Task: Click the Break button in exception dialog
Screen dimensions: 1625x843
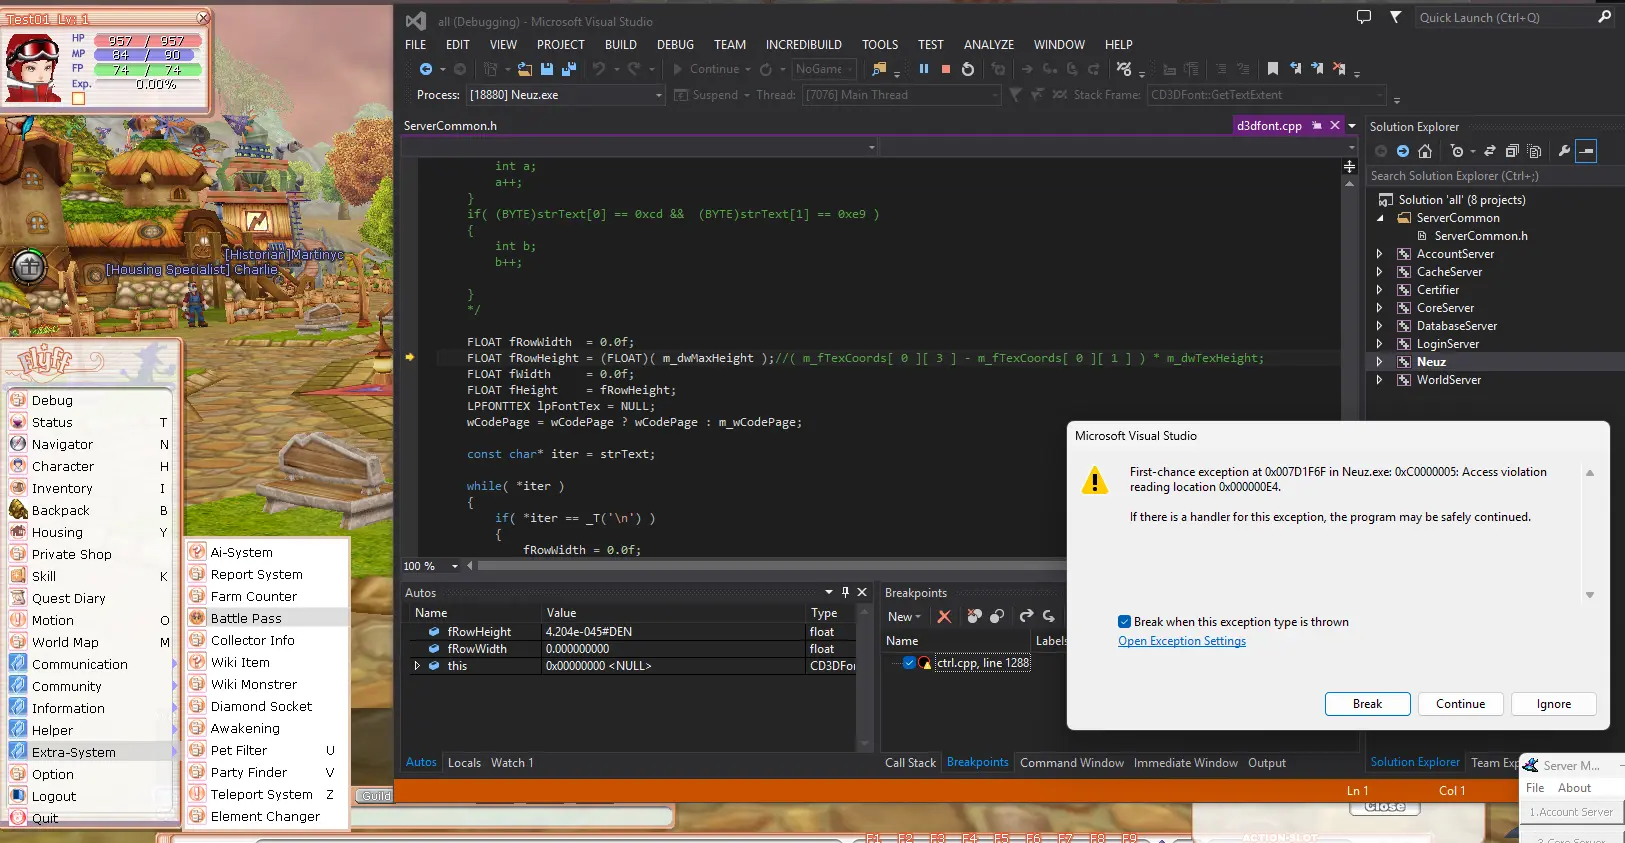Action: pyautogui.click(x=1367, y=704)
